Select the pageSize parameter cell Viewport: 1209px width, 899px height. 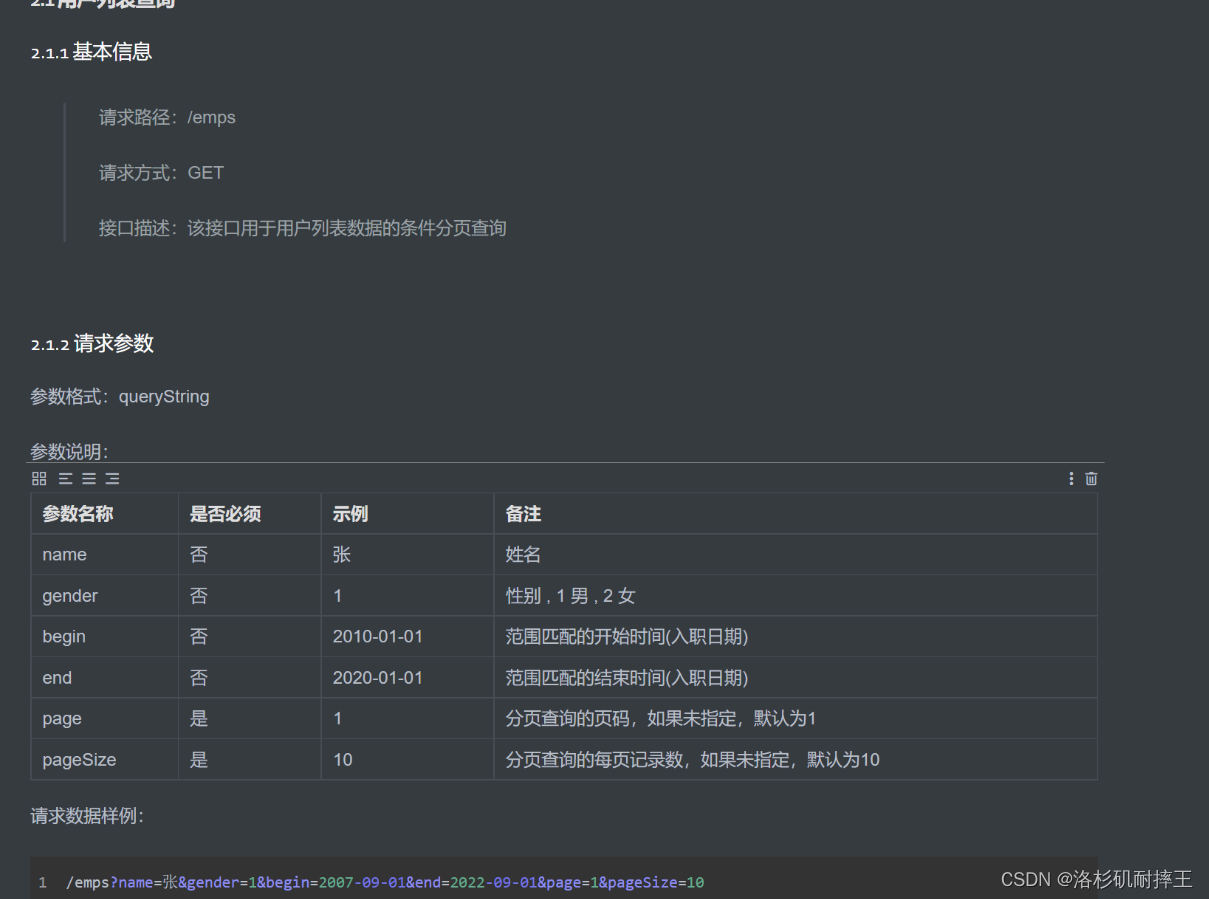(x=79, y=759)
